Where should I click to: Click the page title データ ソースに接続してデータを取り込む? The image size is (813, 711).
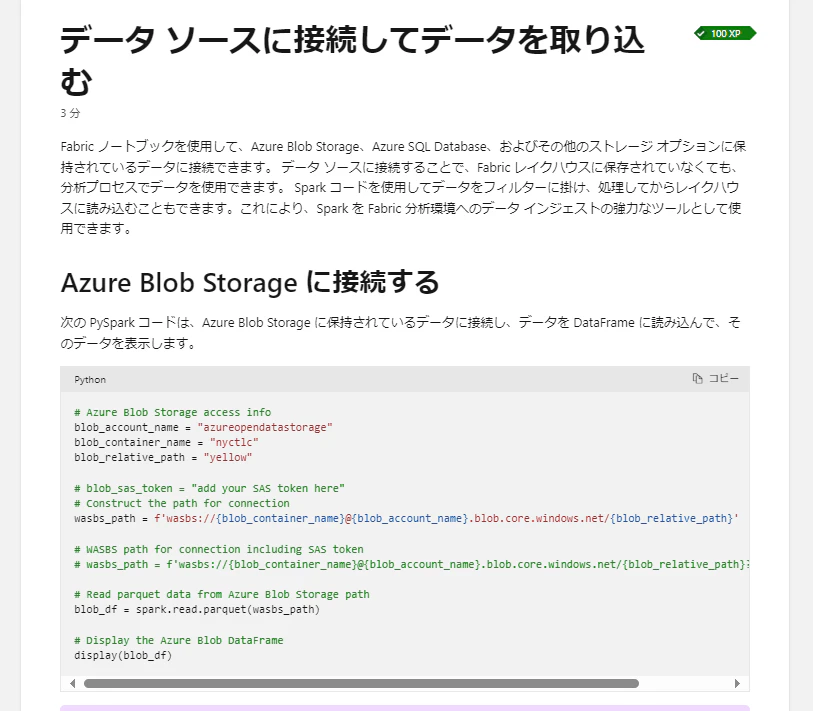click(352, 61)
